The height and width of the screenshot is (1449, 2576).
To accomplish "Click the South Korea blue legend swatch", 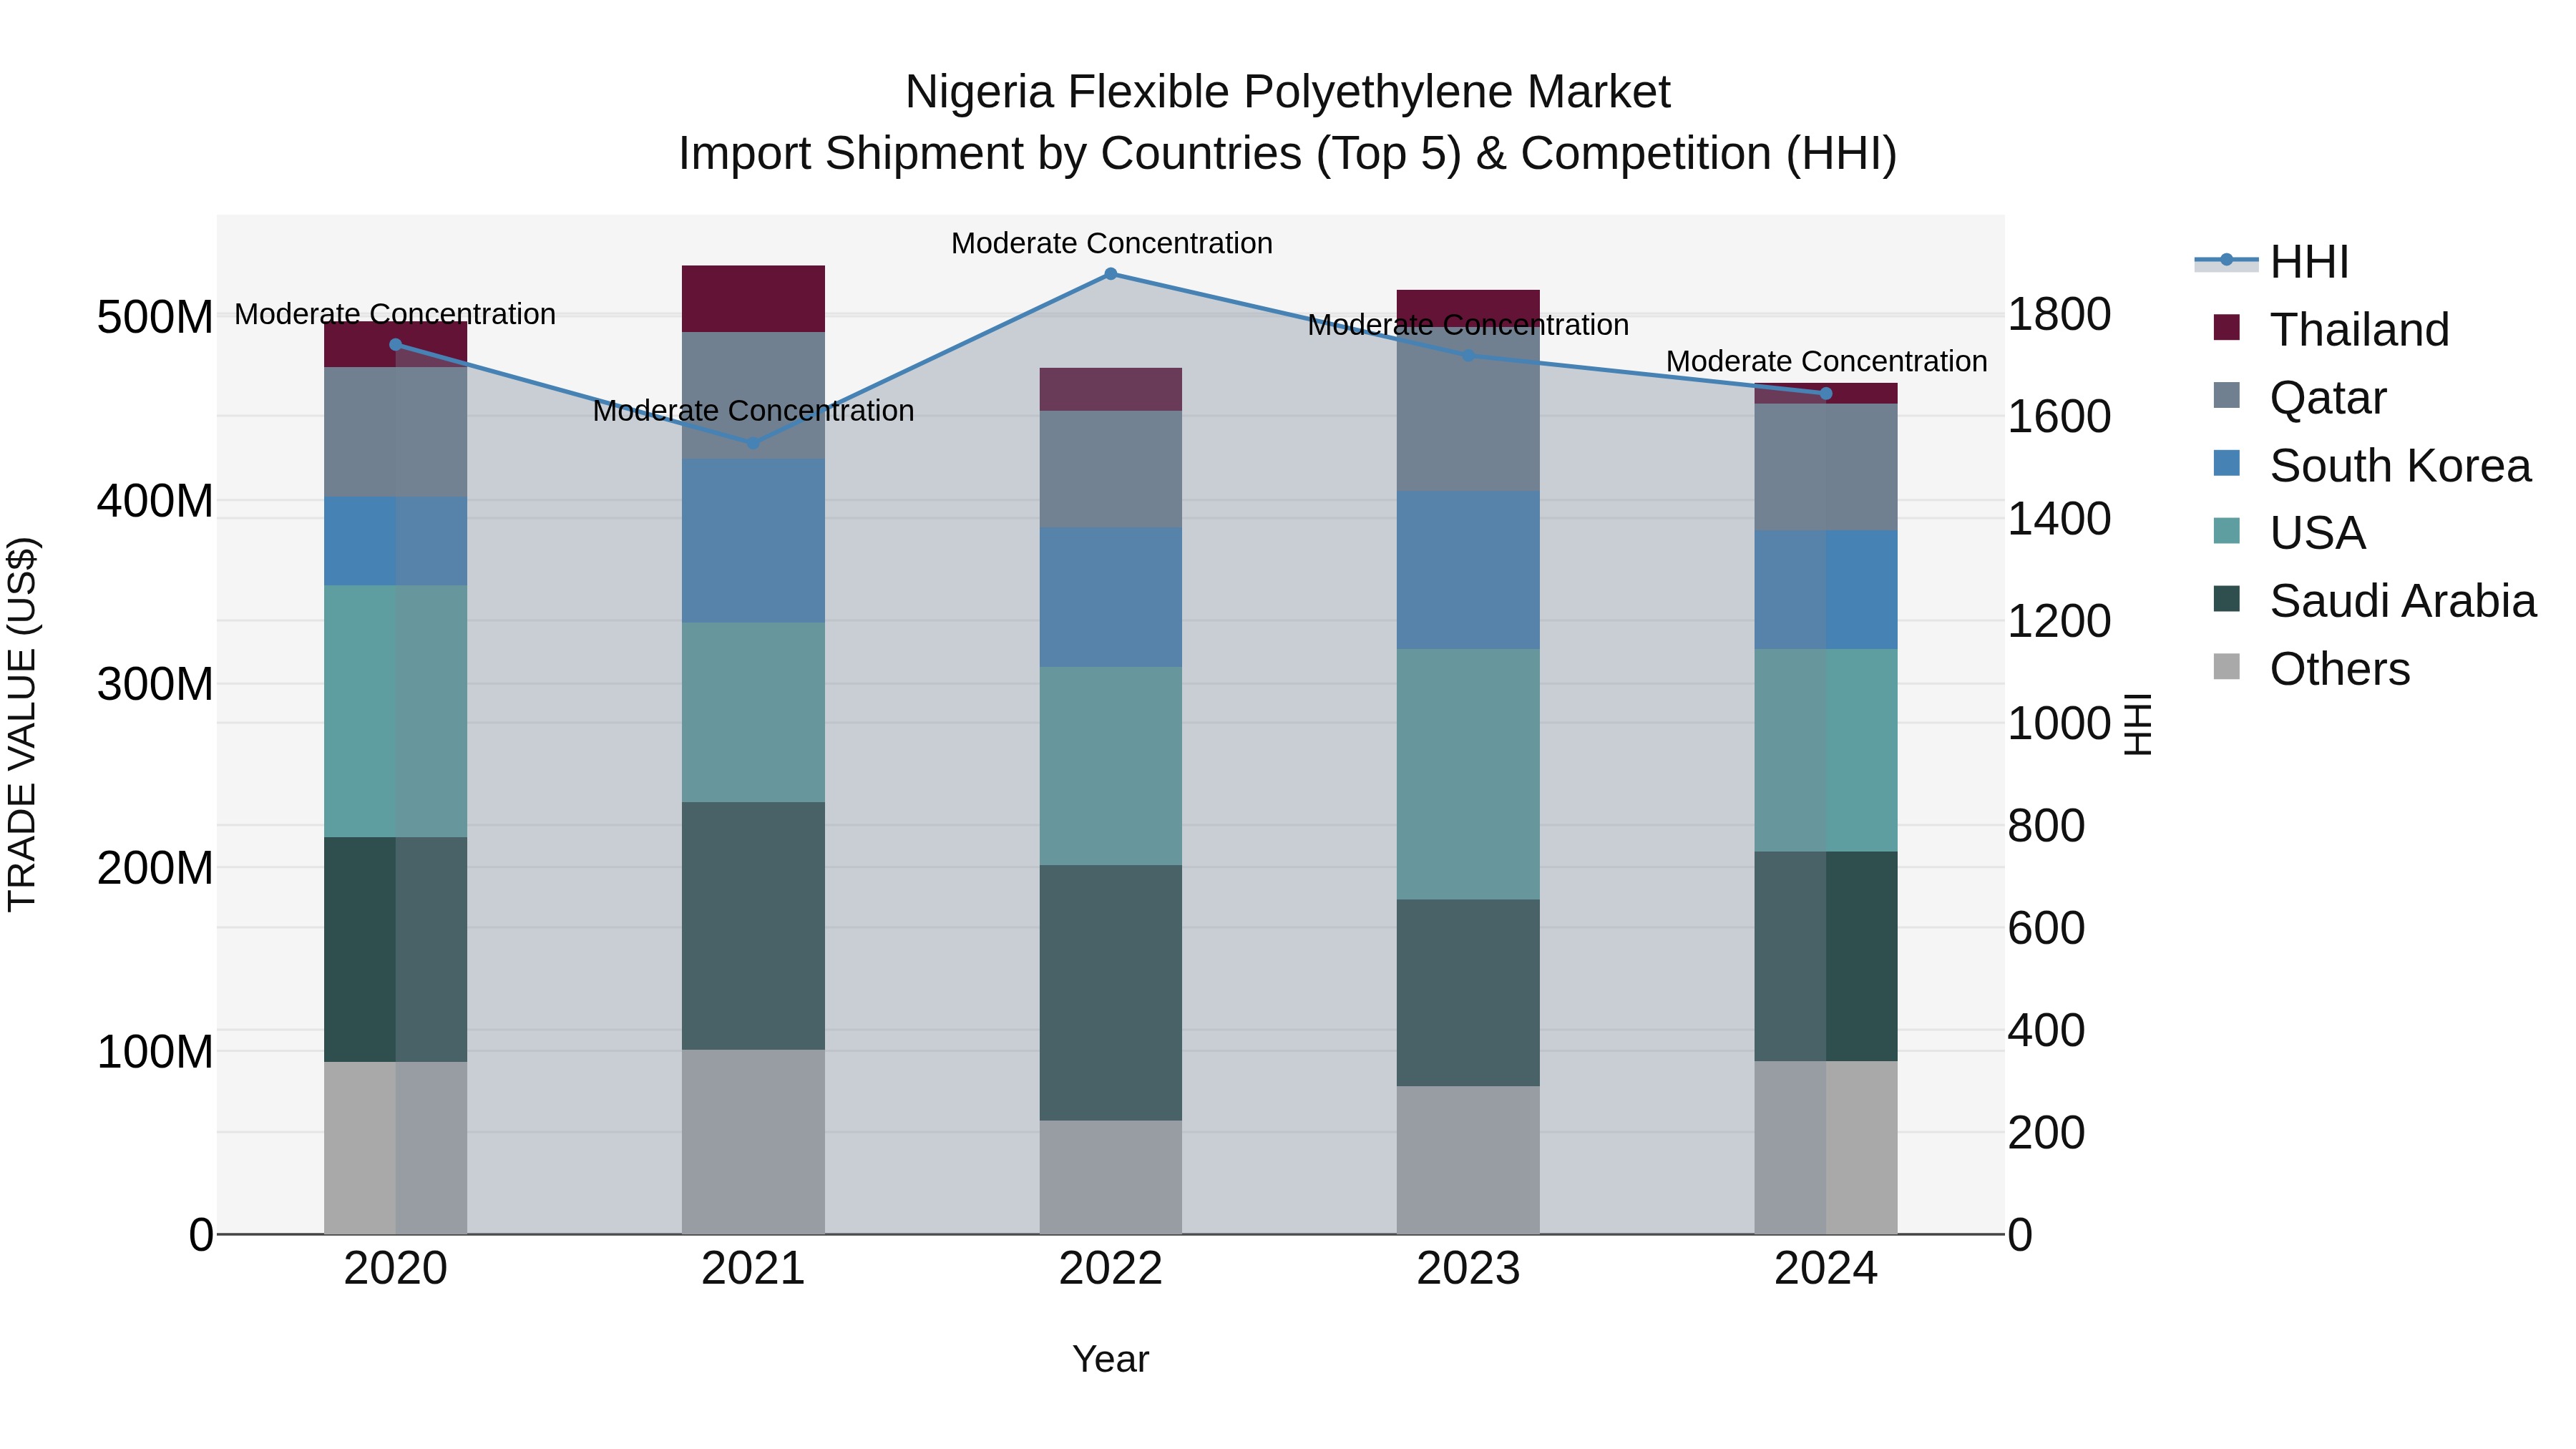I will 2227,463.
